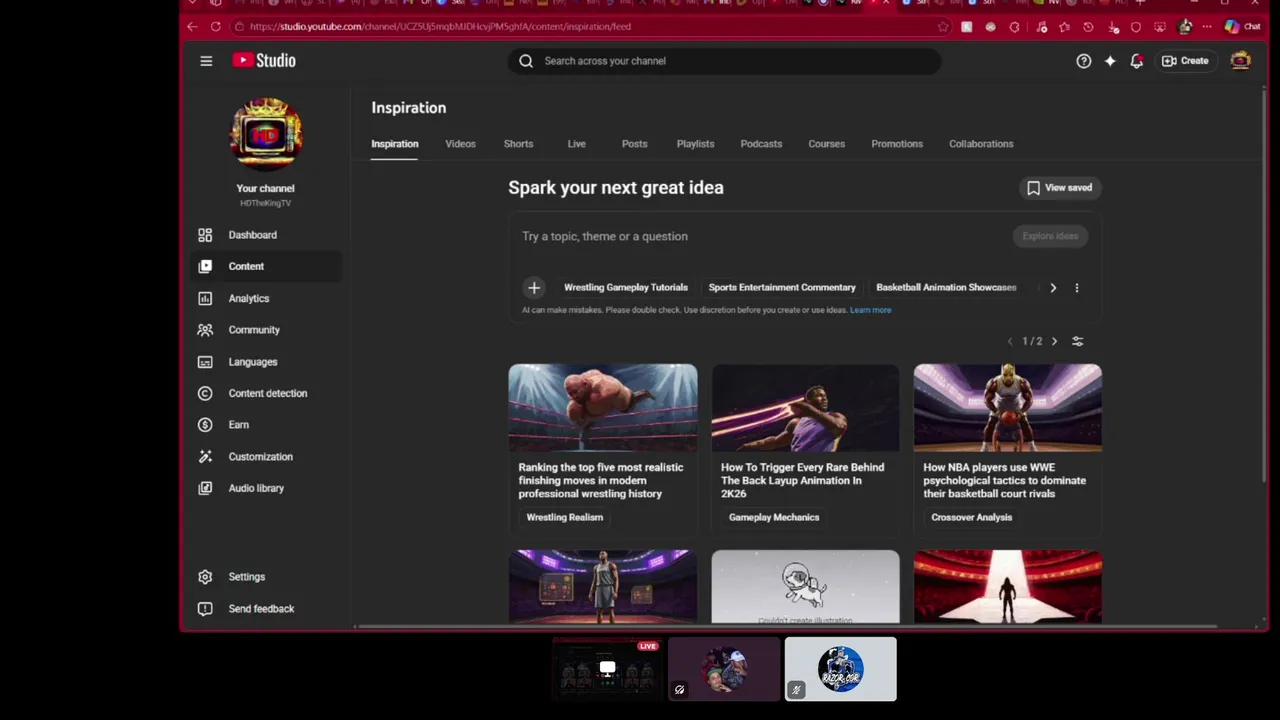The height and width of the screenshot is (720, 1280).
Task: Open Content detection in the sidebar
Action: point(265,393)
